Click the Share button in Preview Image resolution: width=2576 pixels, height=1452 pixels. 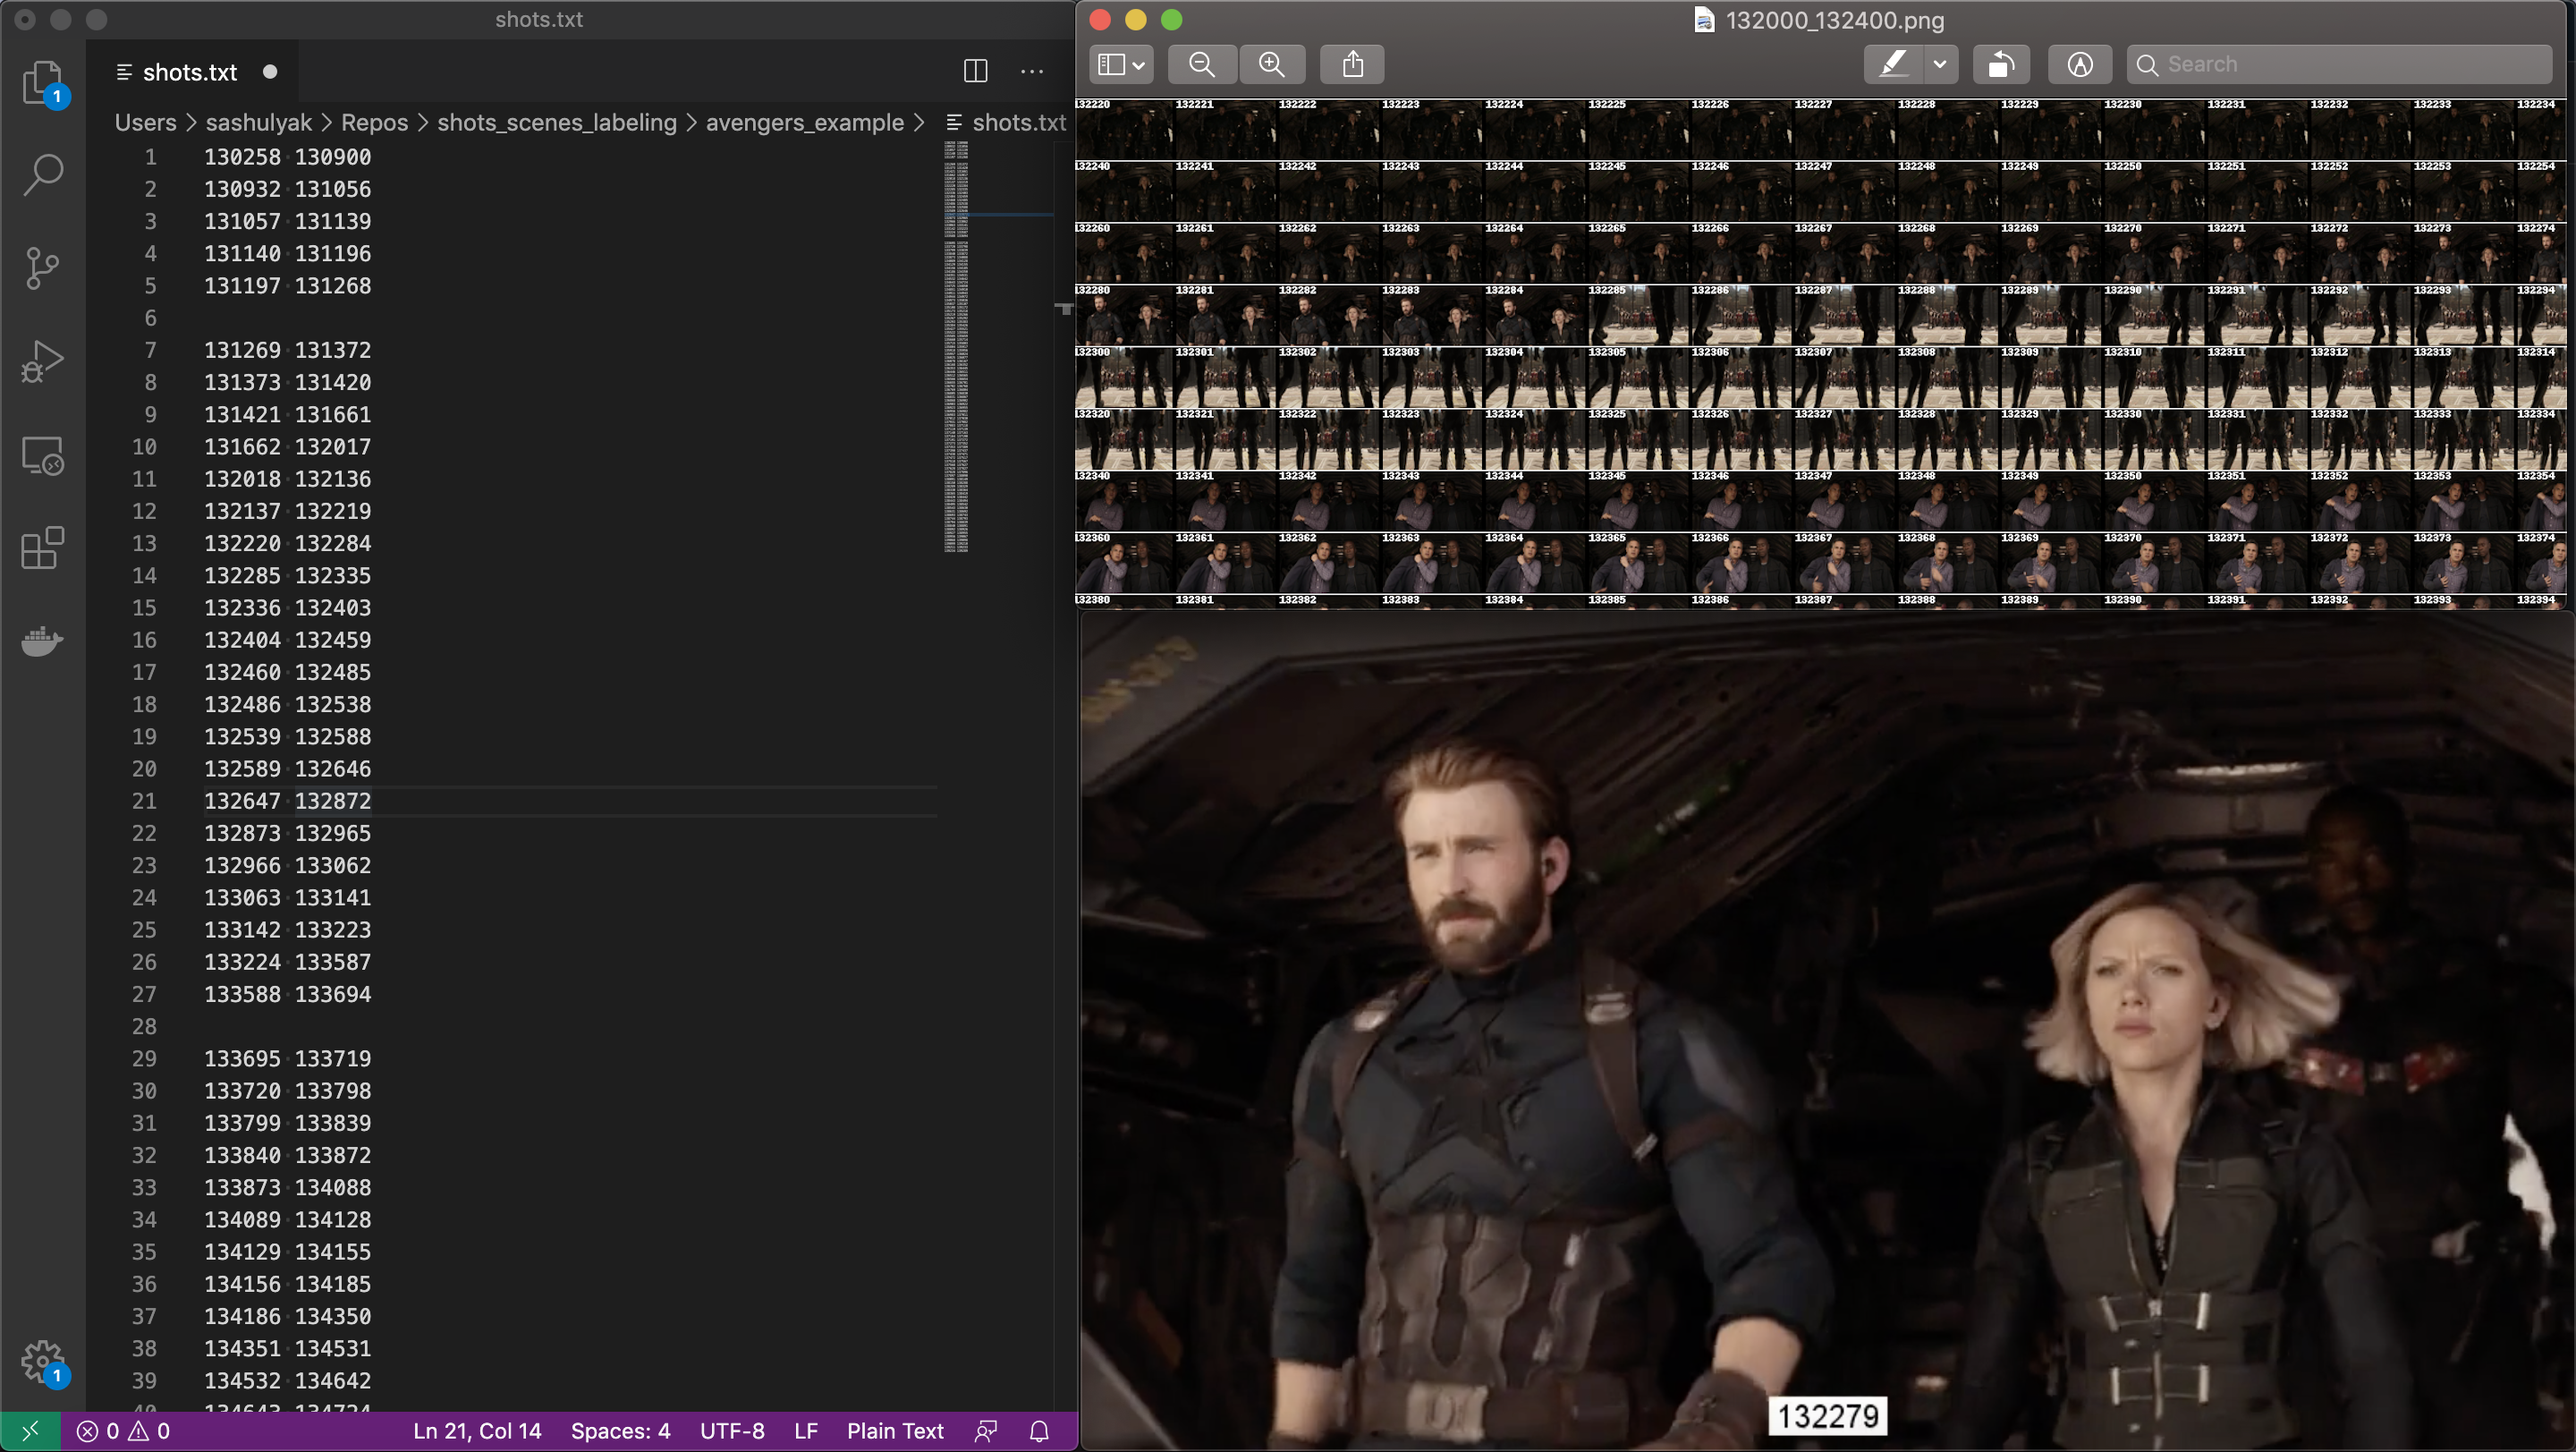click(1352, 64)
